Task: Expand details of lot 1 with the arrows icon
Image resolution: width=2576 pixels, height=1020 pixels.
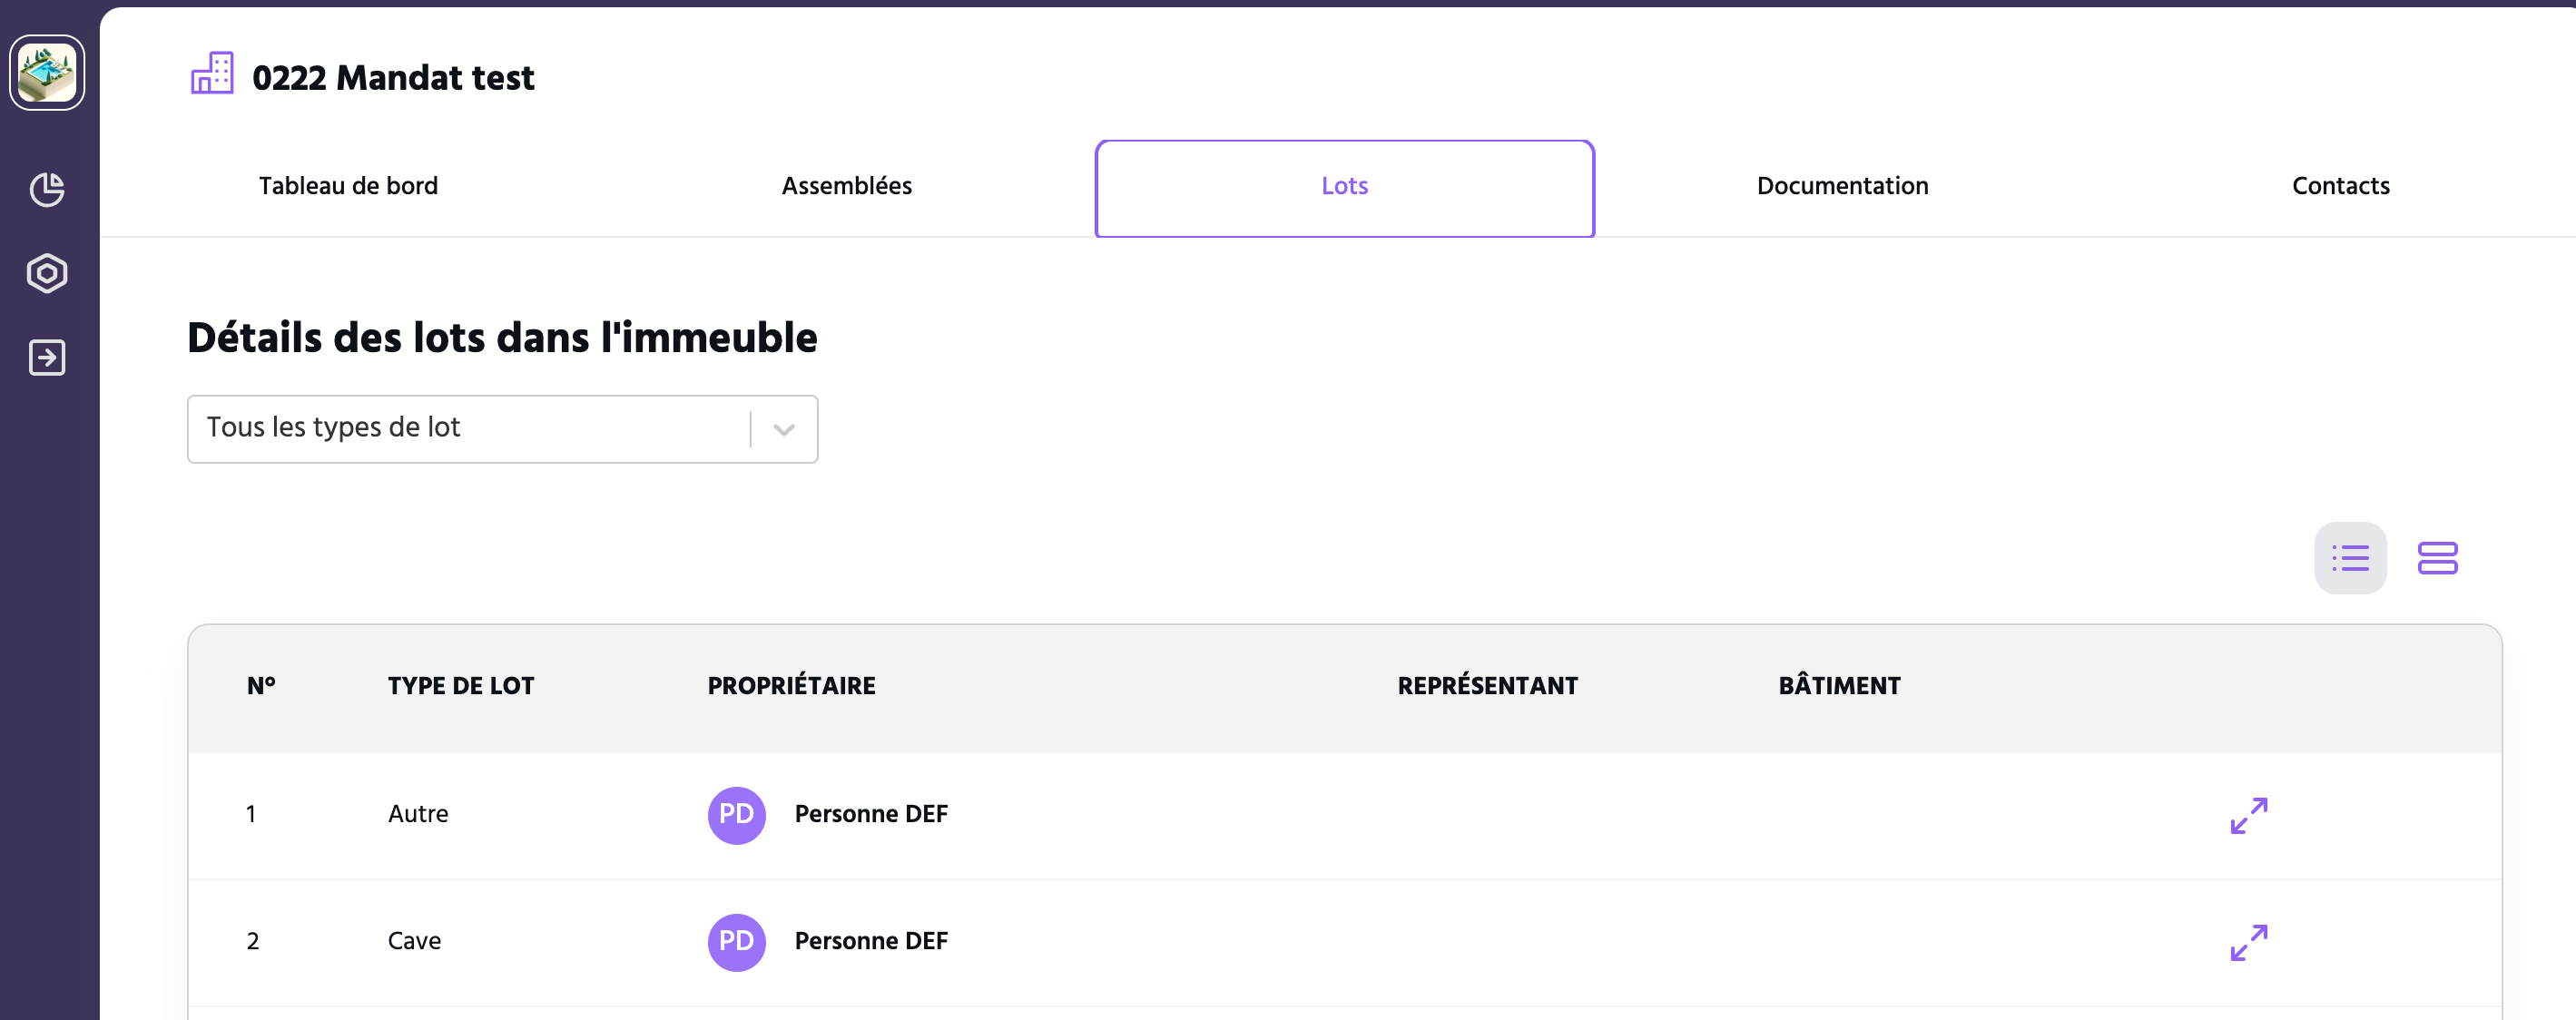Action: 2249,815
